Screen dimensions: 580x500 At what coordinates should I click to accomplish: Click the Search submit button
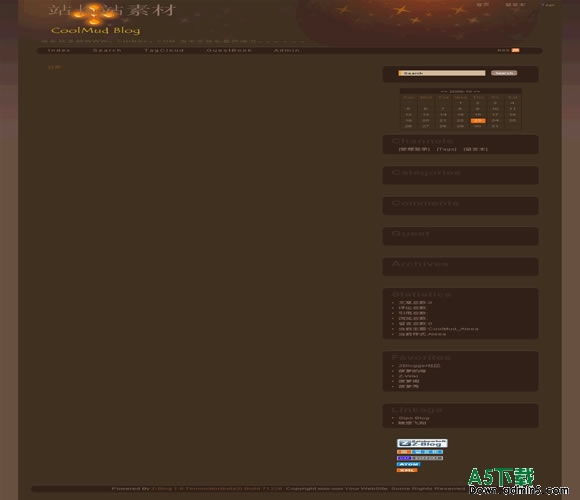(x=504, y=73)
